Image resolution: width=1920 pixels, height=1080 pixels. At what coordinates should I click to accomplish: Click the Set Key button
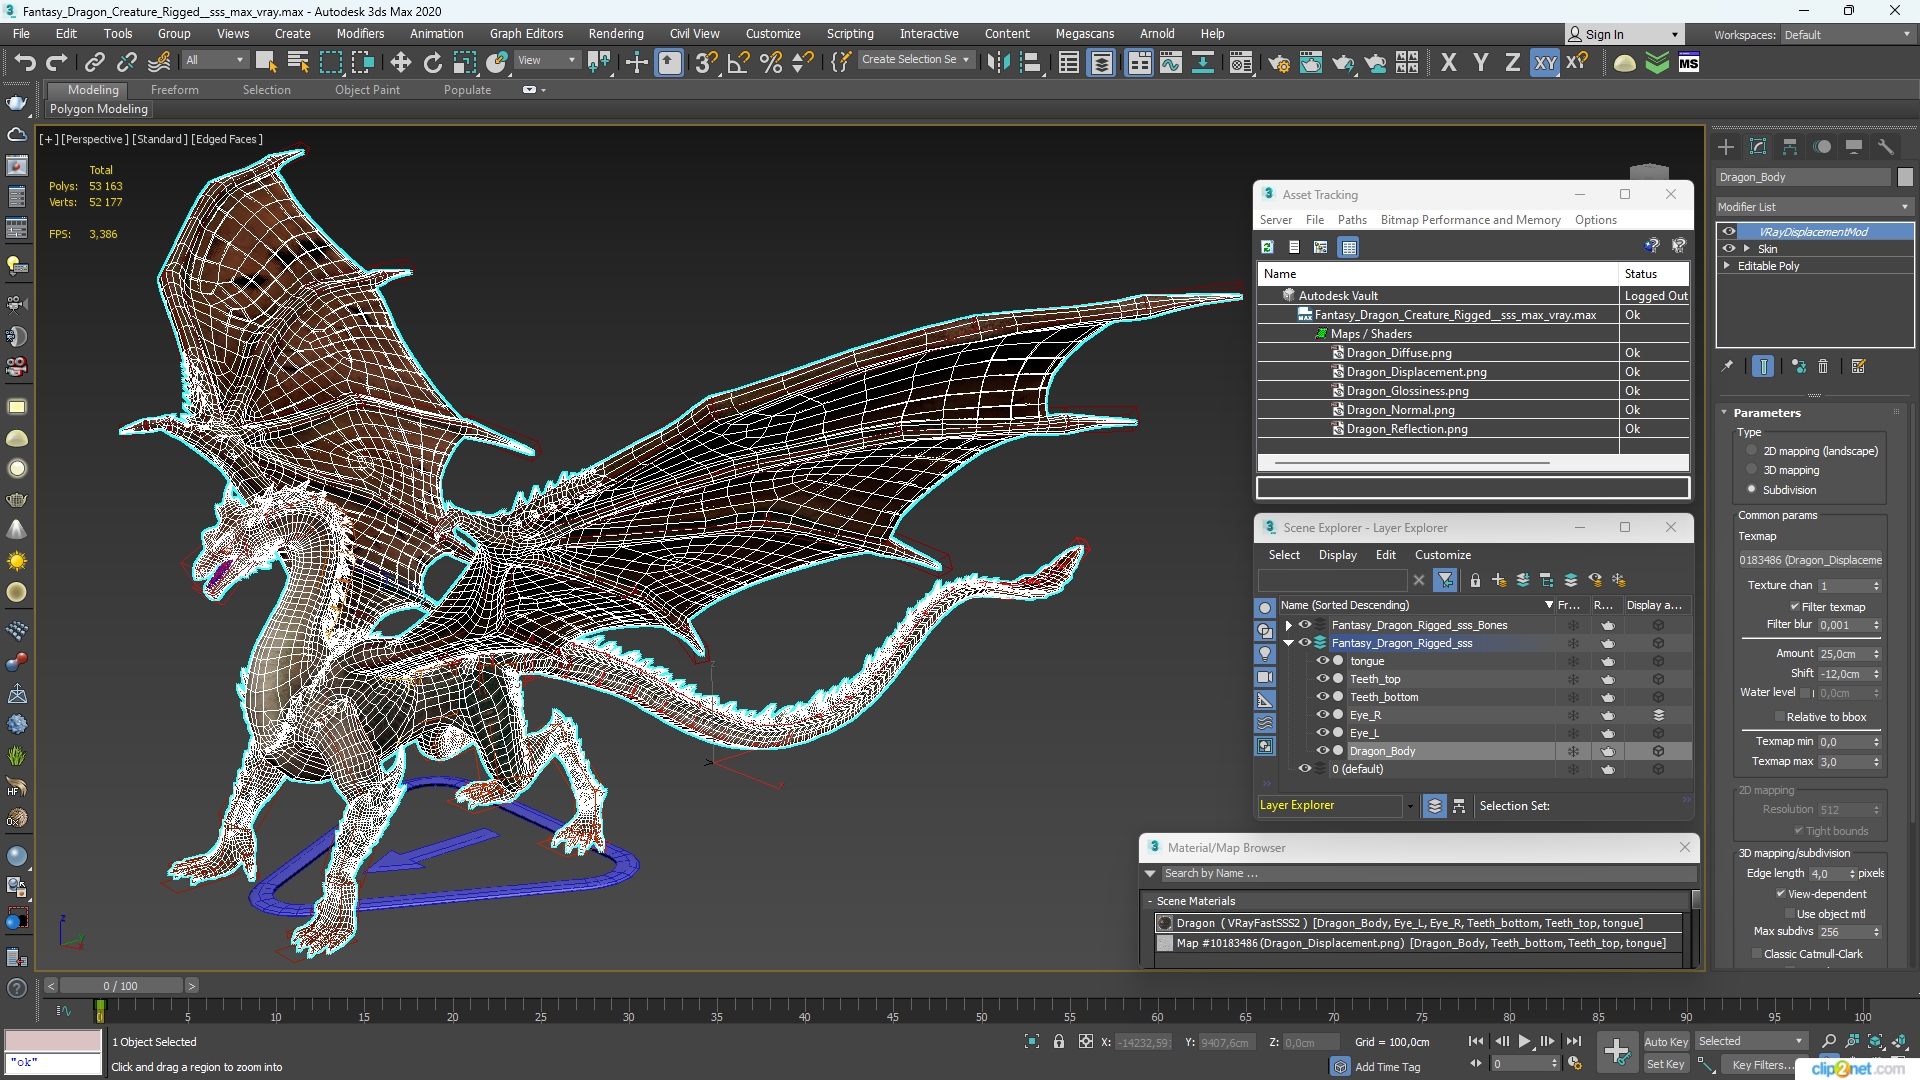coord(1665,1064)
